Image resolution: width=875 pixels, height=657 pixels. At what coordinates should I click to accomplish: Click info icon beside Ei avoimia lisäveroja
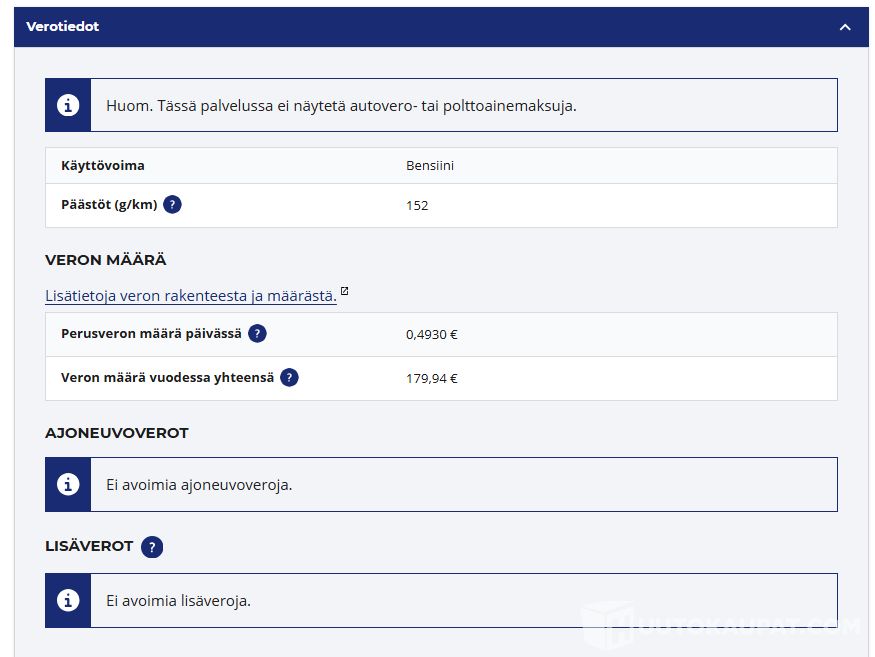point(68,600)
